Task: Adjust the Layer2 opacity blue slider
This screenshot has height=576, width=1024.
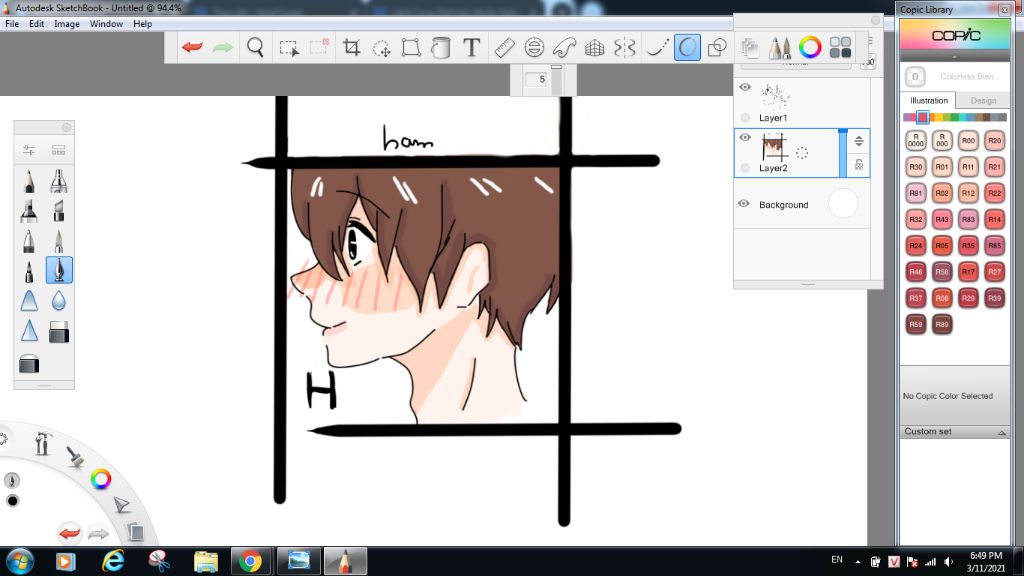Action: (843, 153)
